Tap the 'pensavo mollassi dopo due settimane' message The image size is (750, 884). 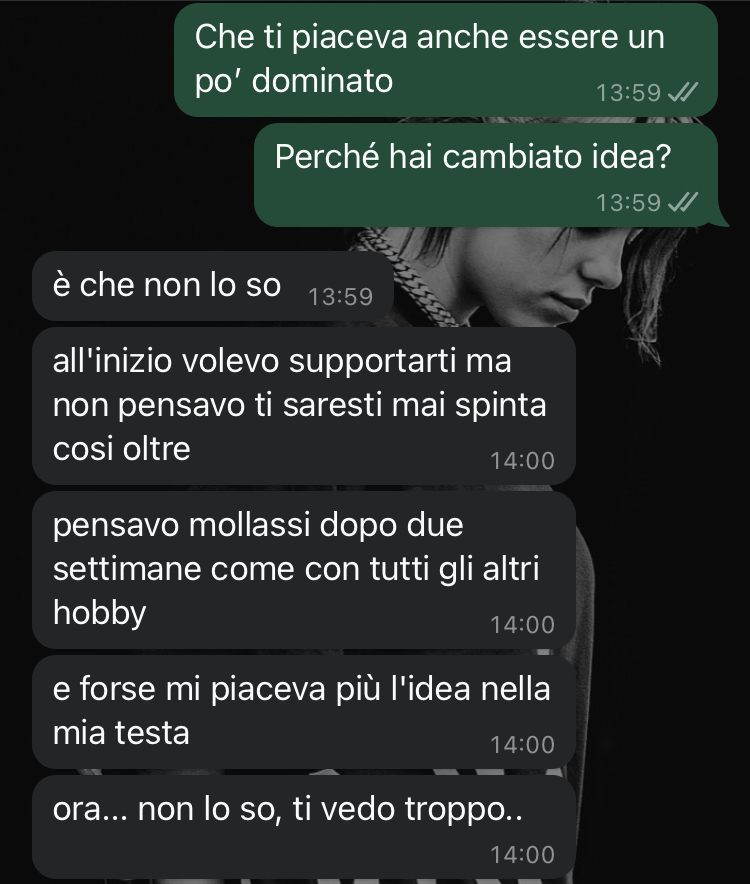click(x=304, y=570)
